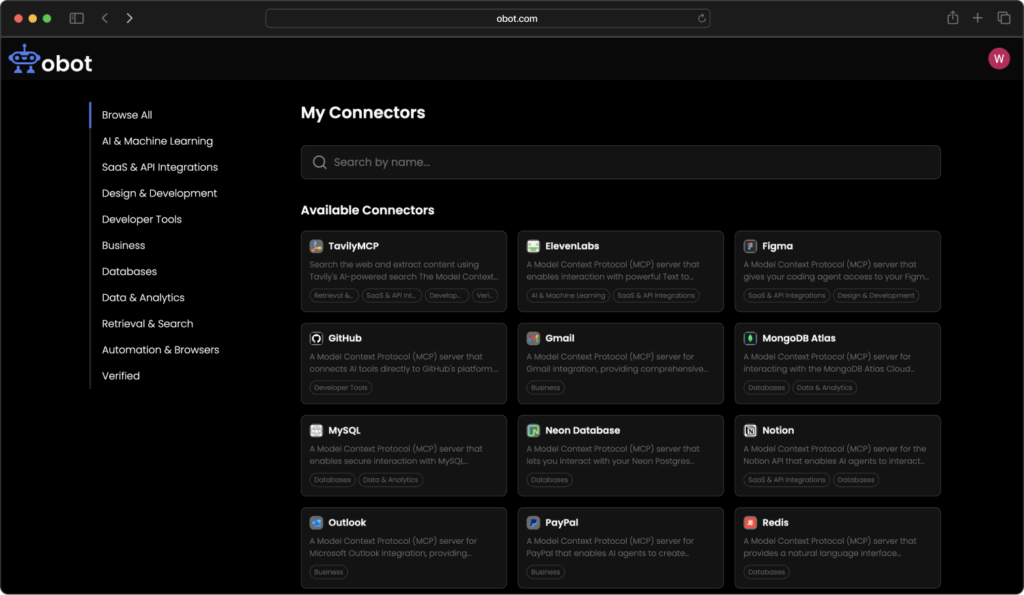Filter by Verified connectors
The image size is (1024, 595).
pos(121,376)
